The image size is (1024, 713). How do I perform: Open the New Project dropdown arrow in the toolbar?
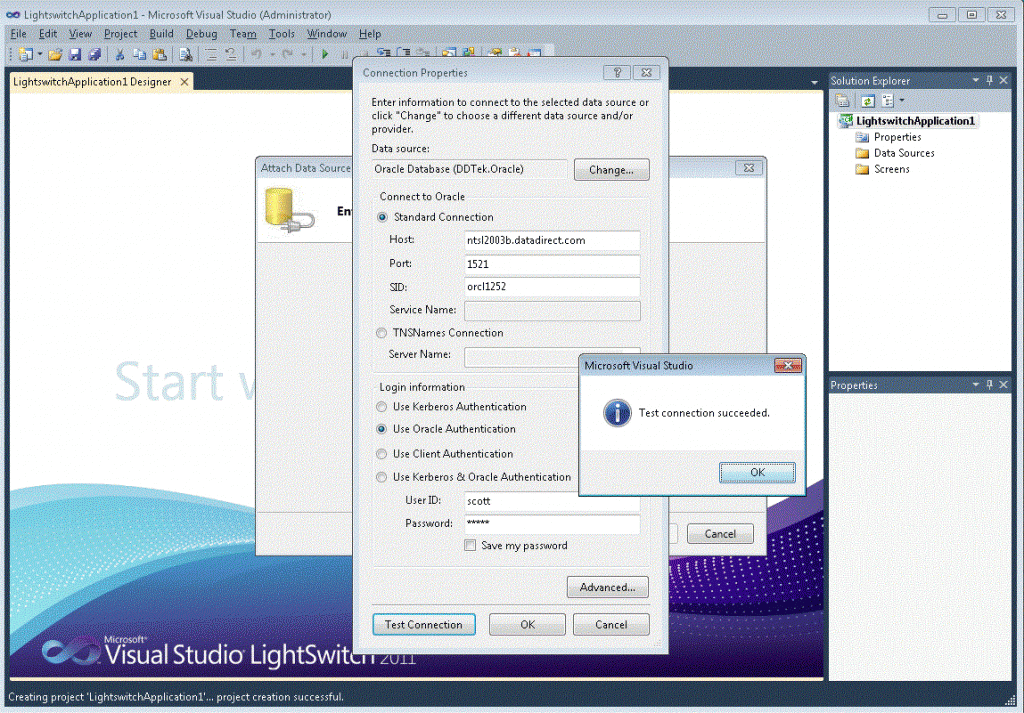tap(40, 54)
